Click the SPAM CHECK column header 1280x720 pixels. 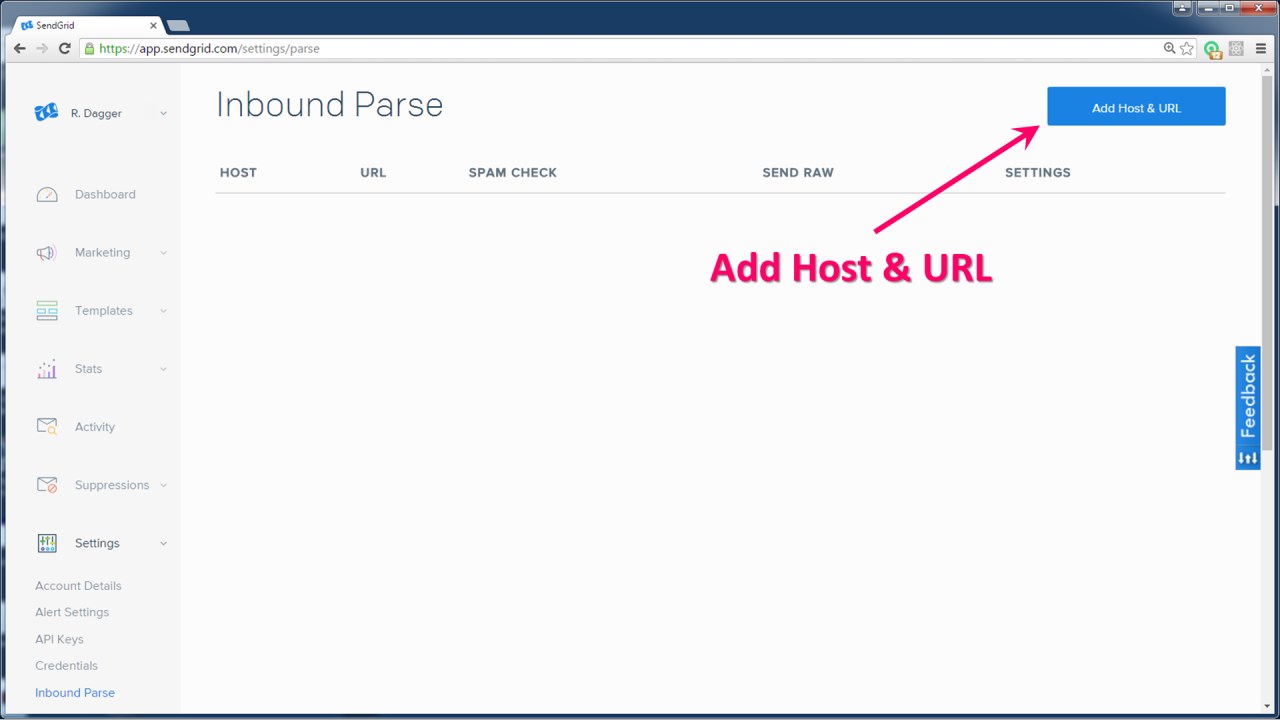pos(513,172)
